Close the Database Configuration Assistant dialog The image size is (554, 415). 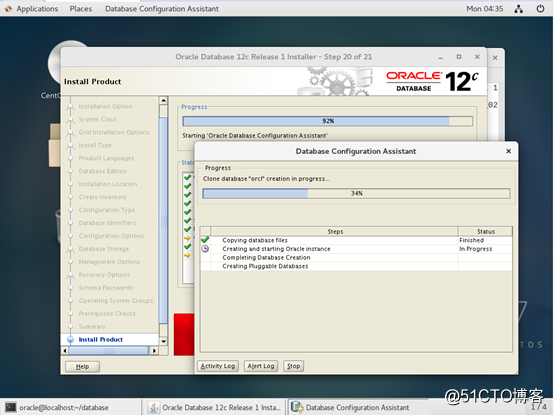(x=508, y=151)
